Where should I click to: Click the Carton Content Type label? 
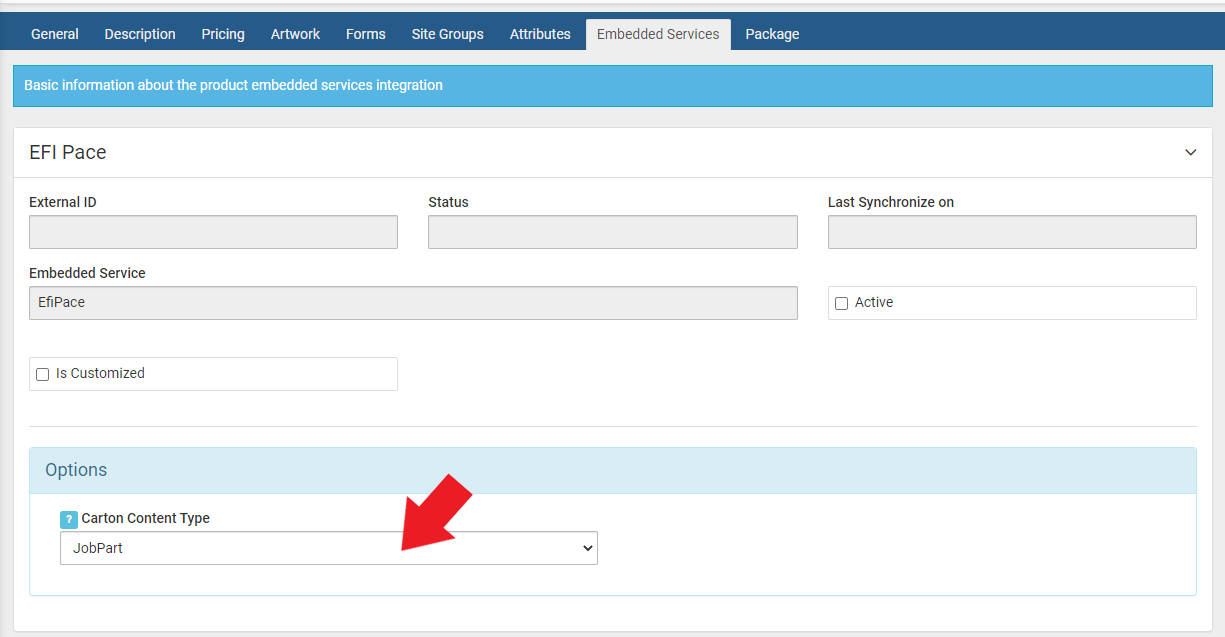coord(146,518)
